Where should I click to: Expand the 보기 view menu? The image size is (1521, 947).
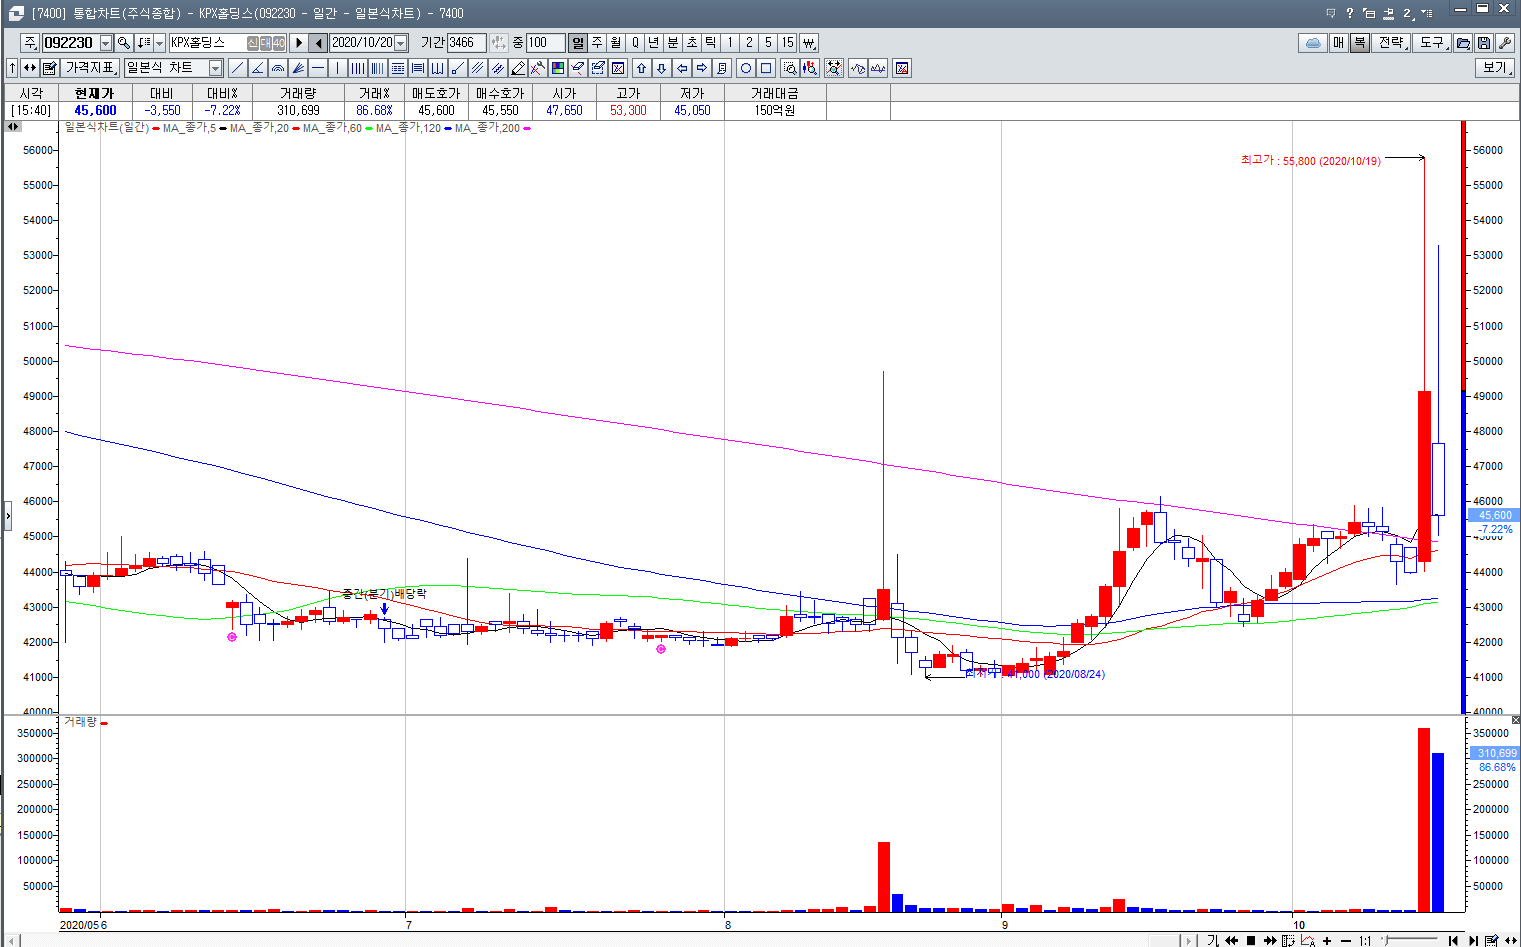[x=1495, y=68]
